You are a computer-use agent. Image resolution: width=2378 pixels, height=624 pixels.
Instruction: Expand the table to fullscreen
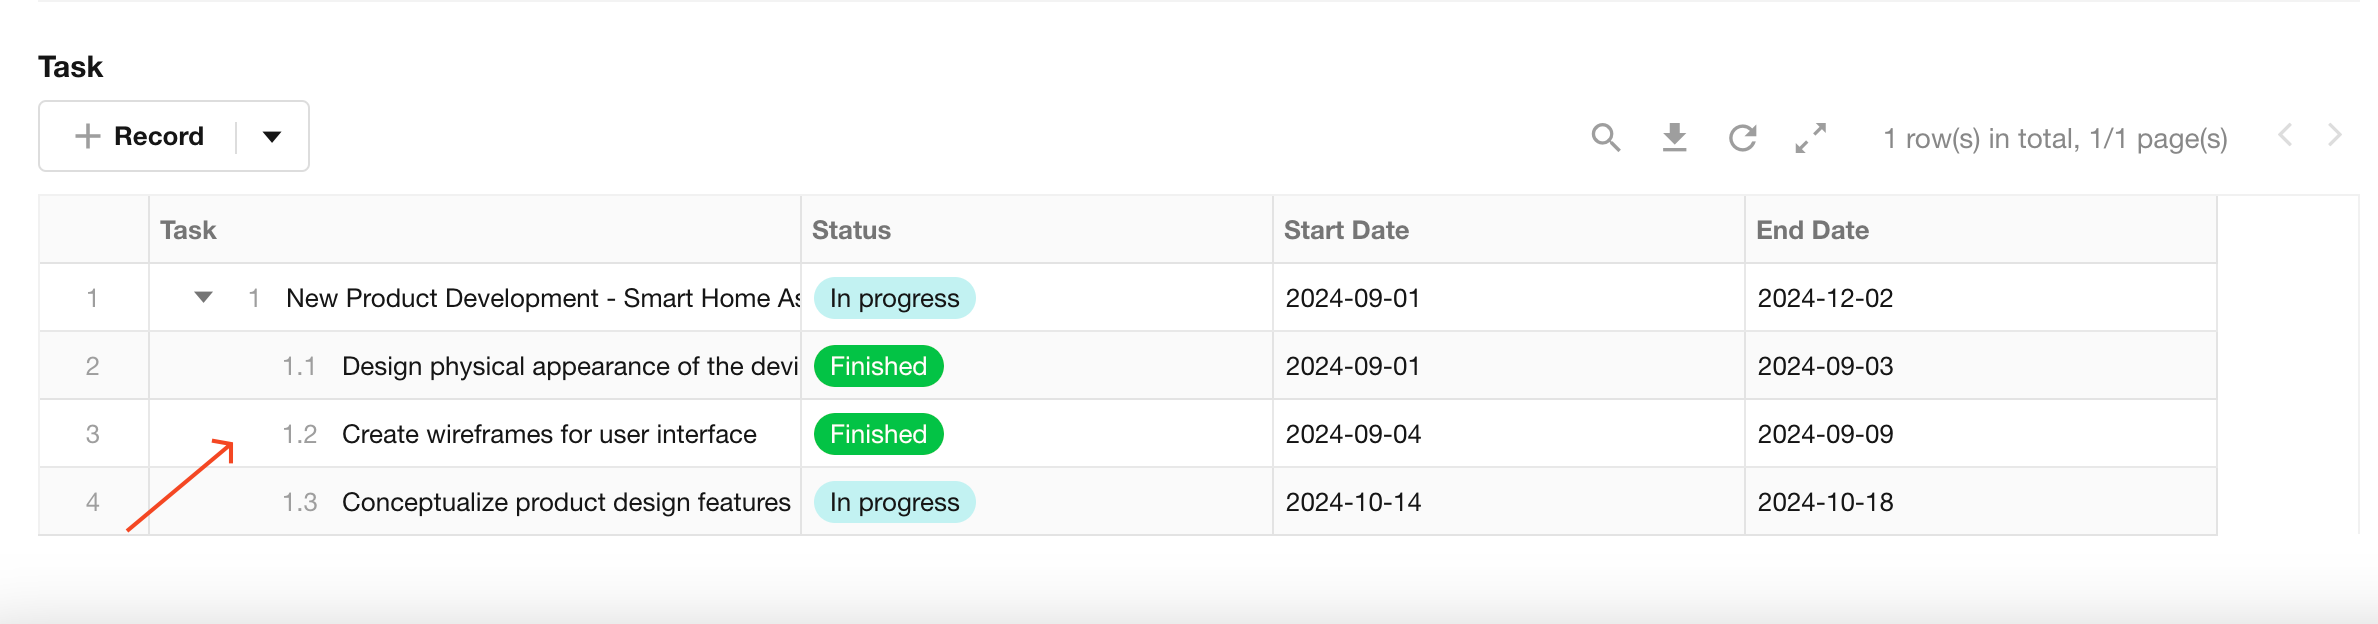(1811, 137)
